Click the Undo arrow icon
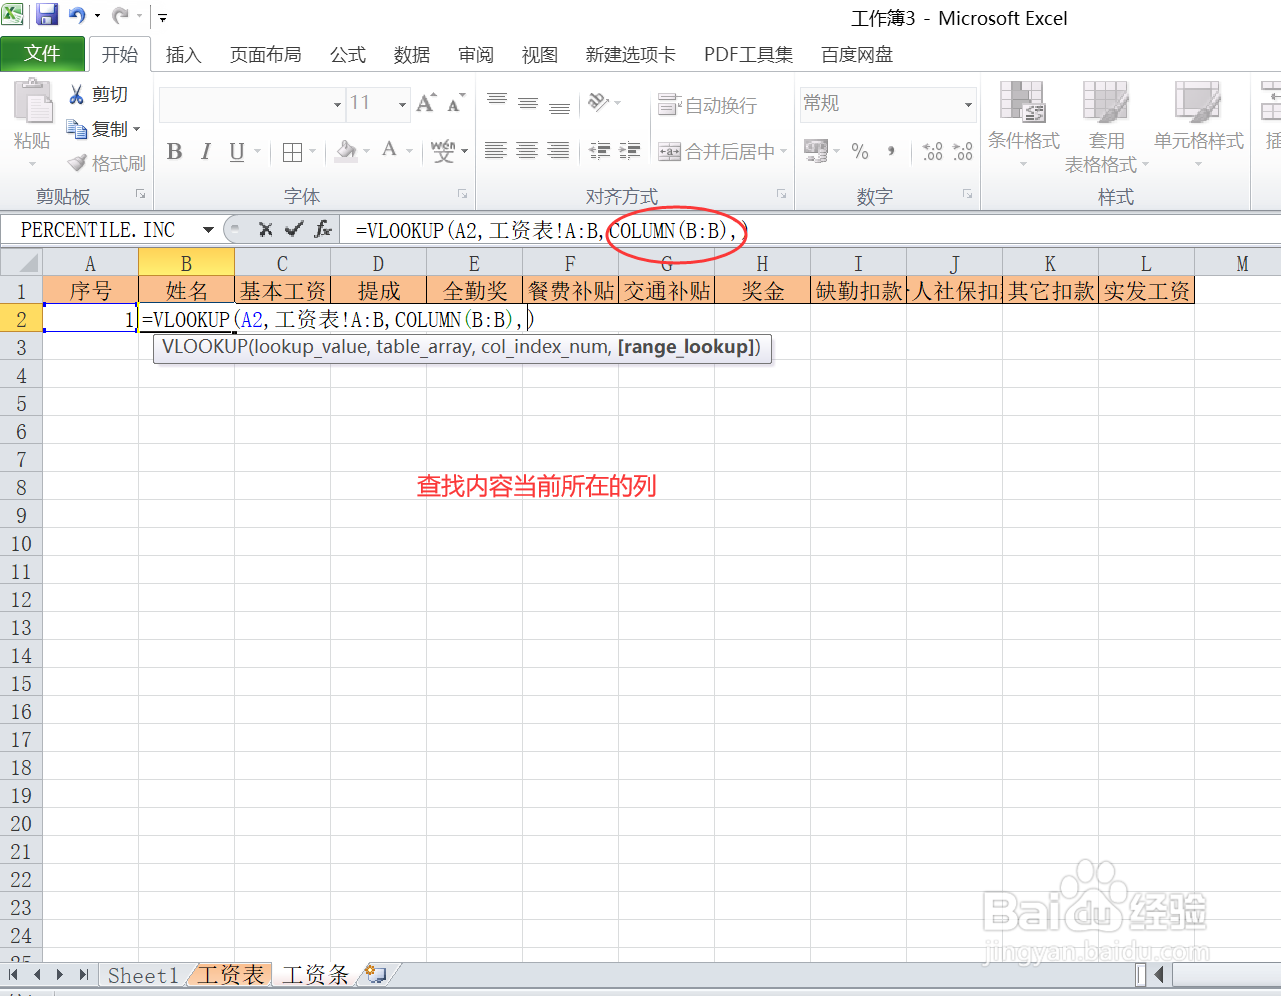Image resolution: width=1281 pixels, height=996 pixels. (77, 16)
